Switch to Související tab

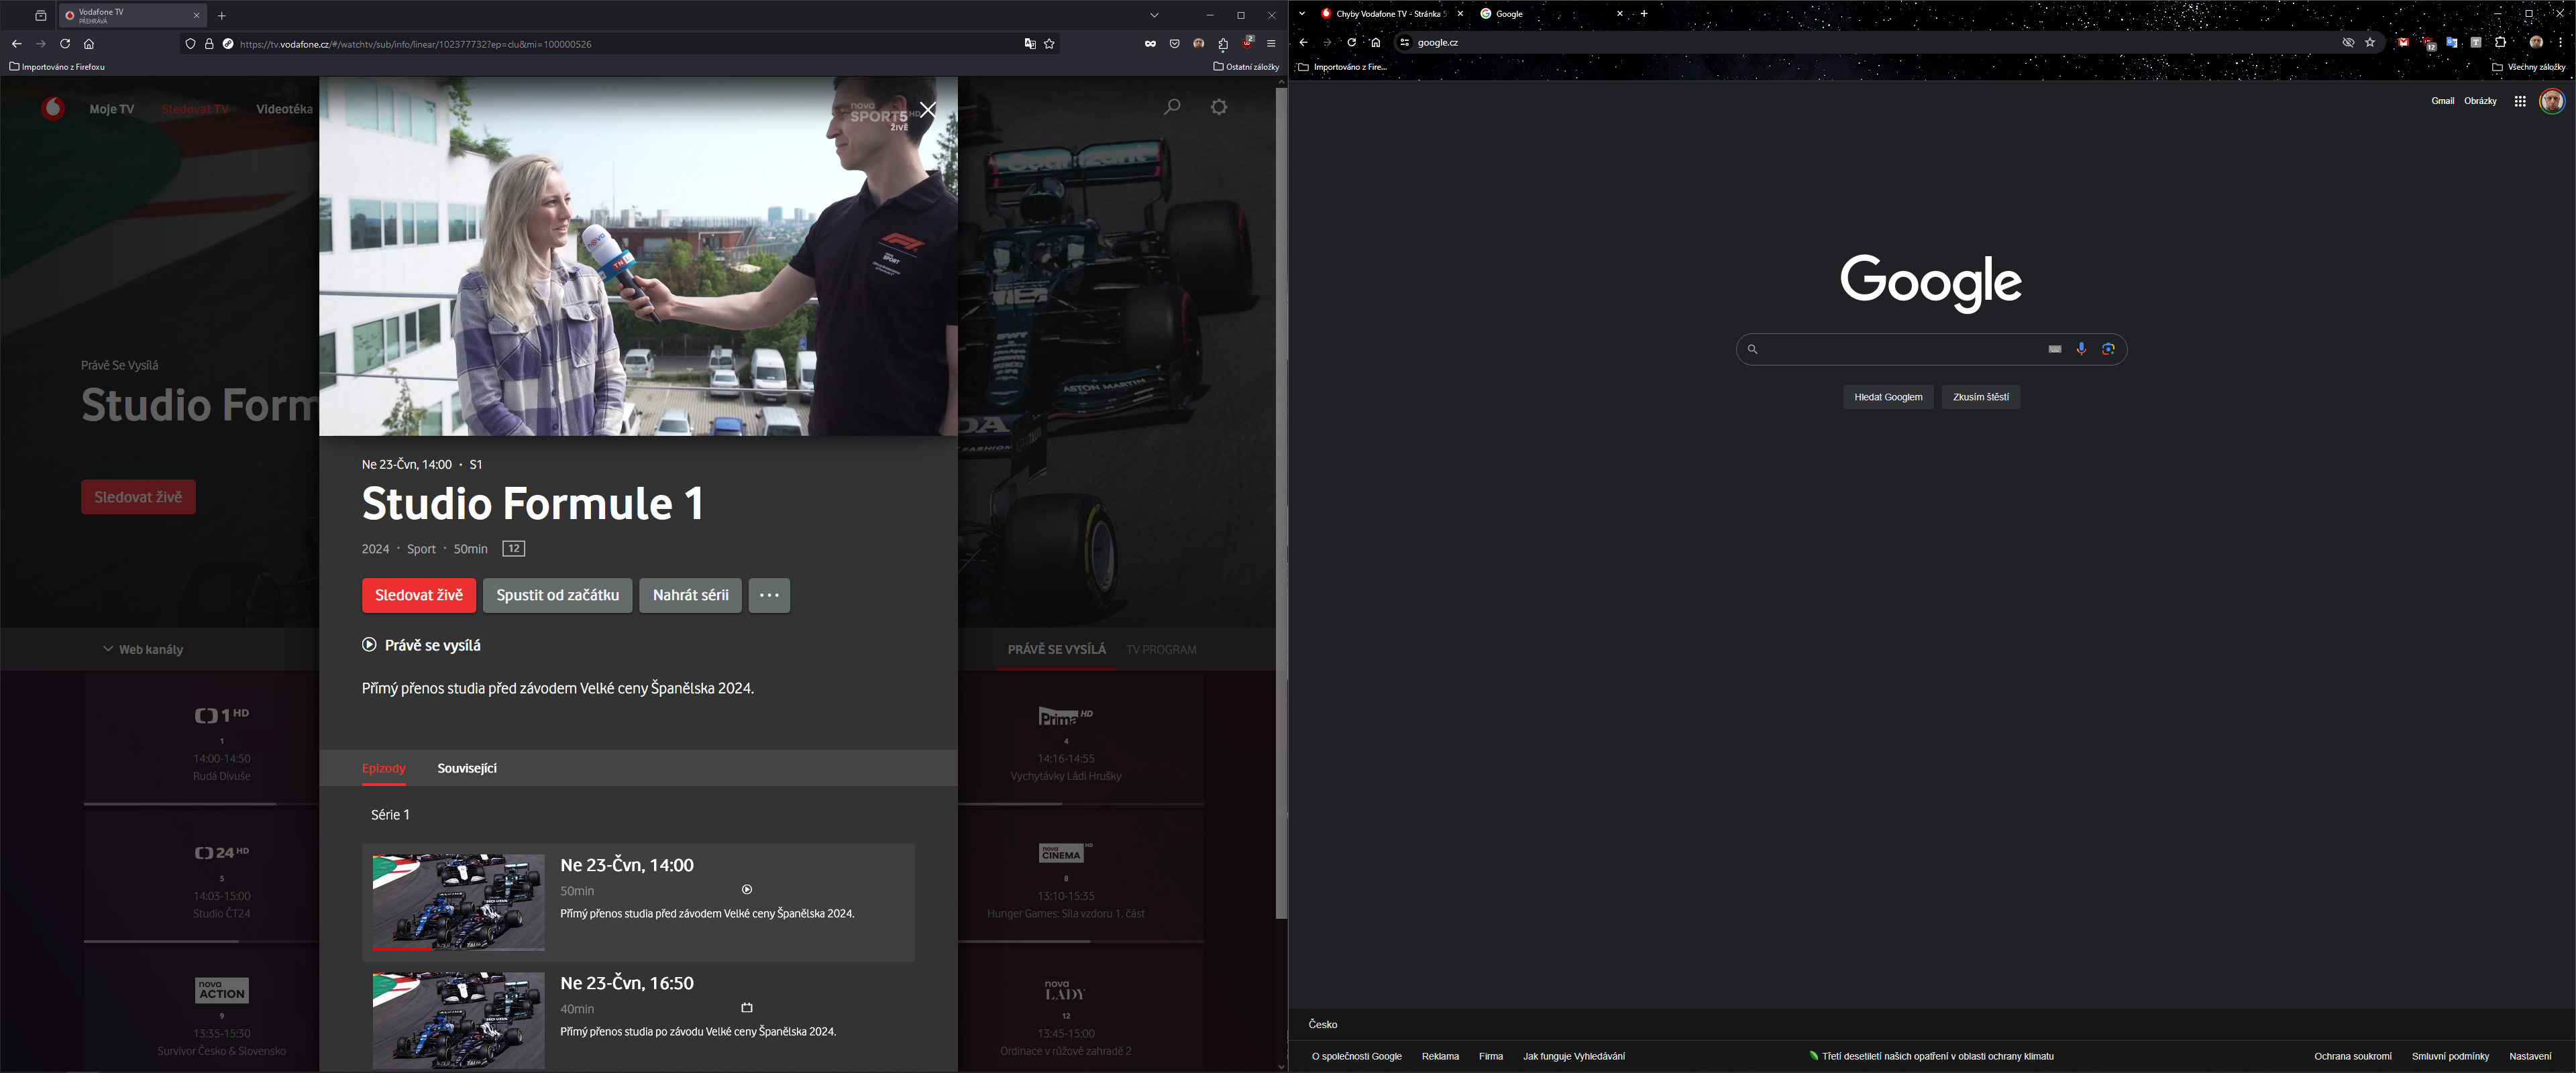click(467, 768)
